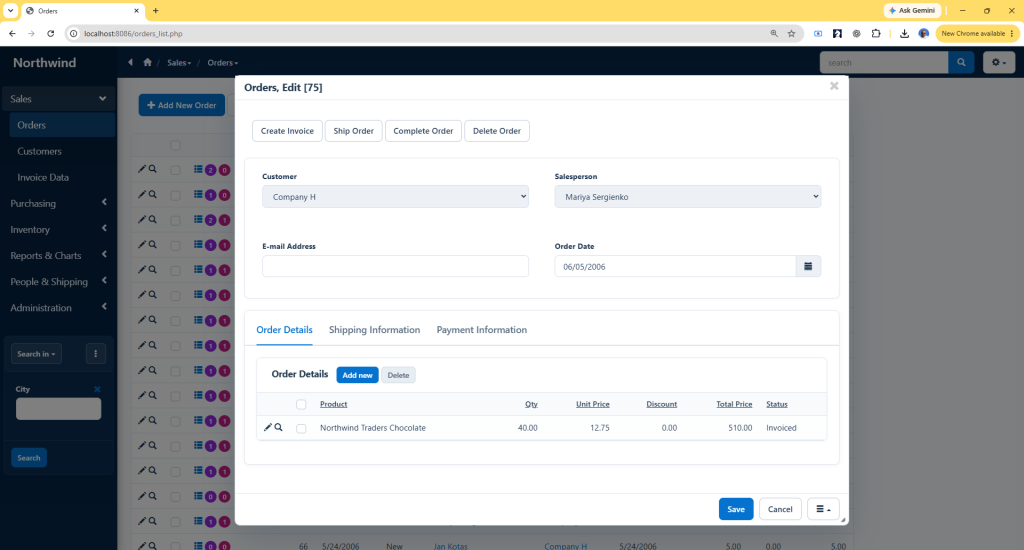The image size is (1024, 550).
Task: Cancel the order edit
Action: point(780,509)
